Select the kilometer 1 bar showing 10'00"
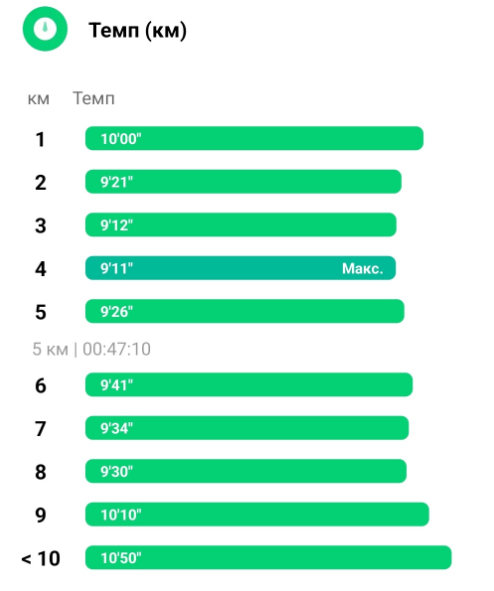 [x=254, y=138]
